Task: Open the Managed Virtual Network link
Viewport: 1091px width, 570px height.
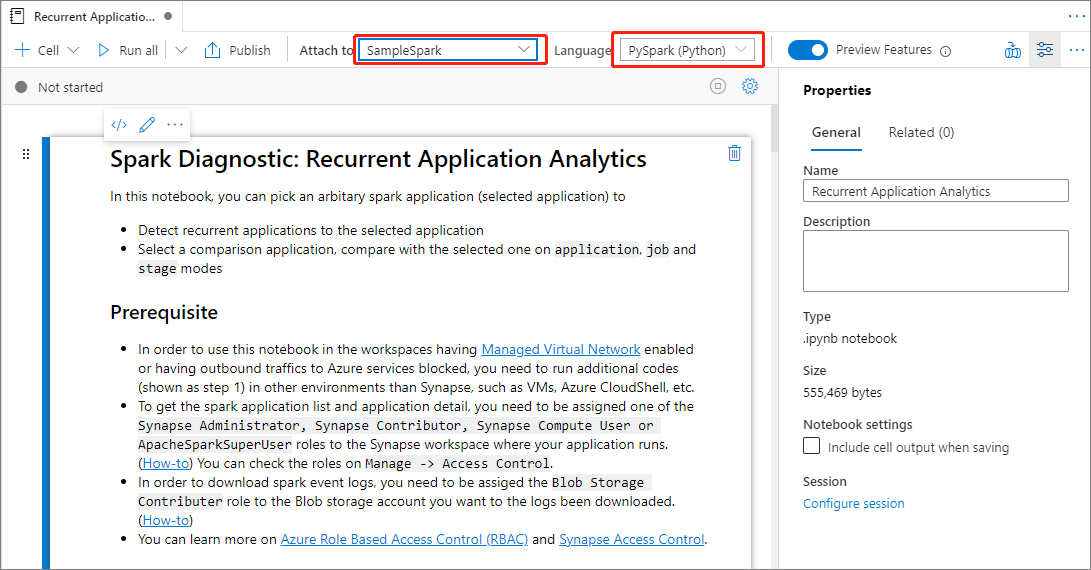Action: coord(560,349)
